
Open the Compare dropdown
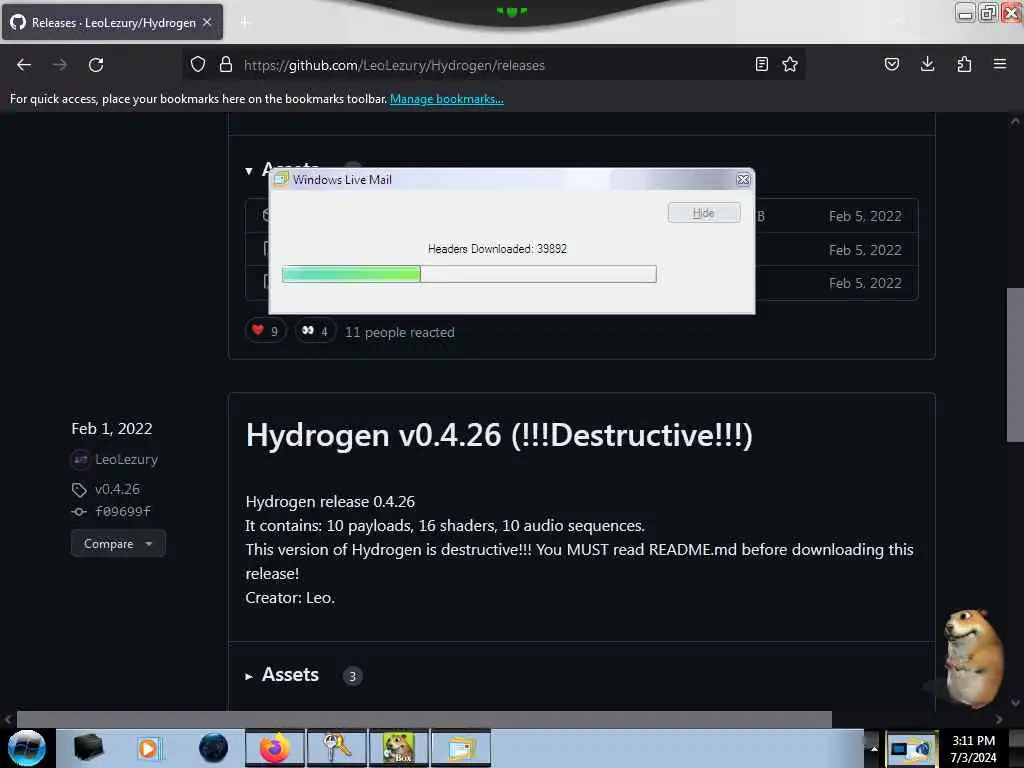click(118, 543)
